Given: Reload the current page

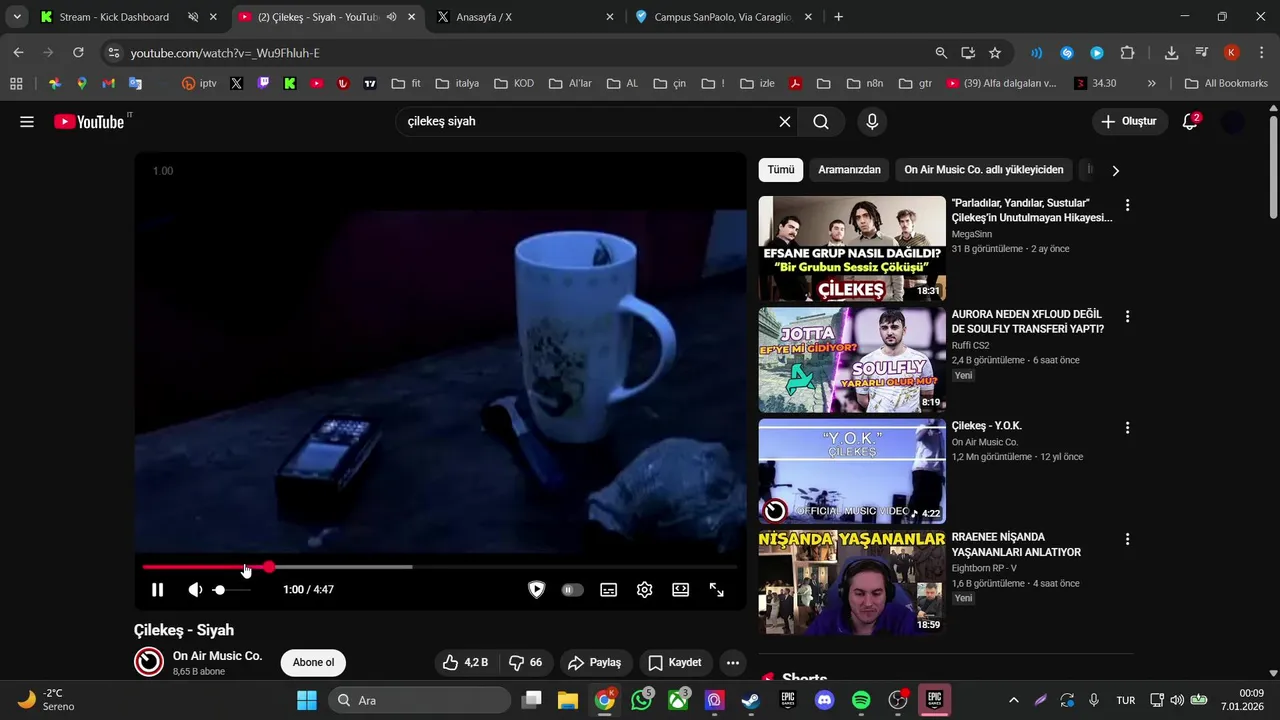Looking at the screenshot, I should (78, 53).
